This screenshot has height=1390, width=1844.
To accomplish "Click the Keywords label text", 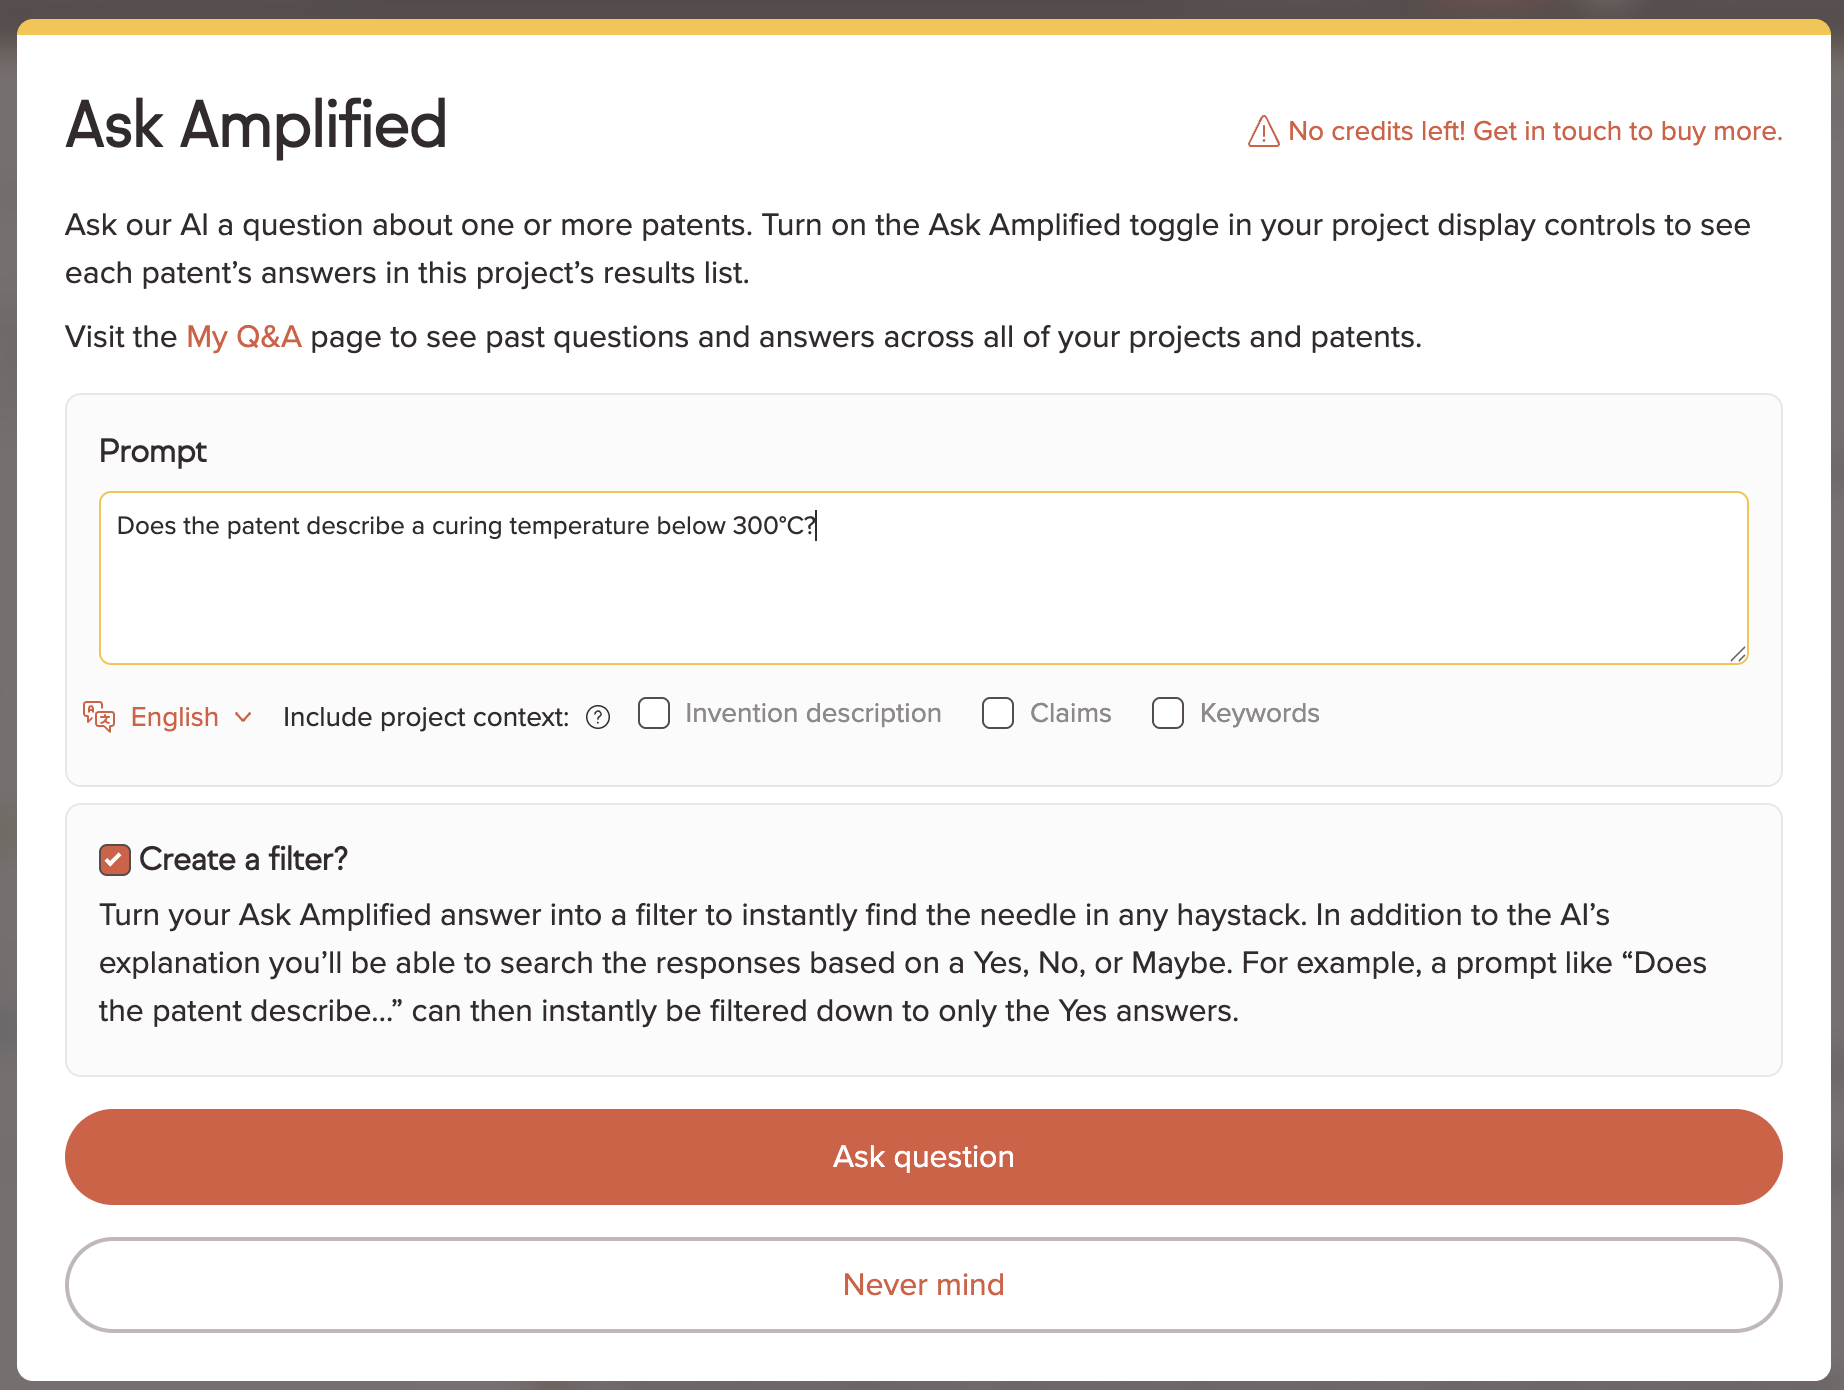I will [1259, 713].
